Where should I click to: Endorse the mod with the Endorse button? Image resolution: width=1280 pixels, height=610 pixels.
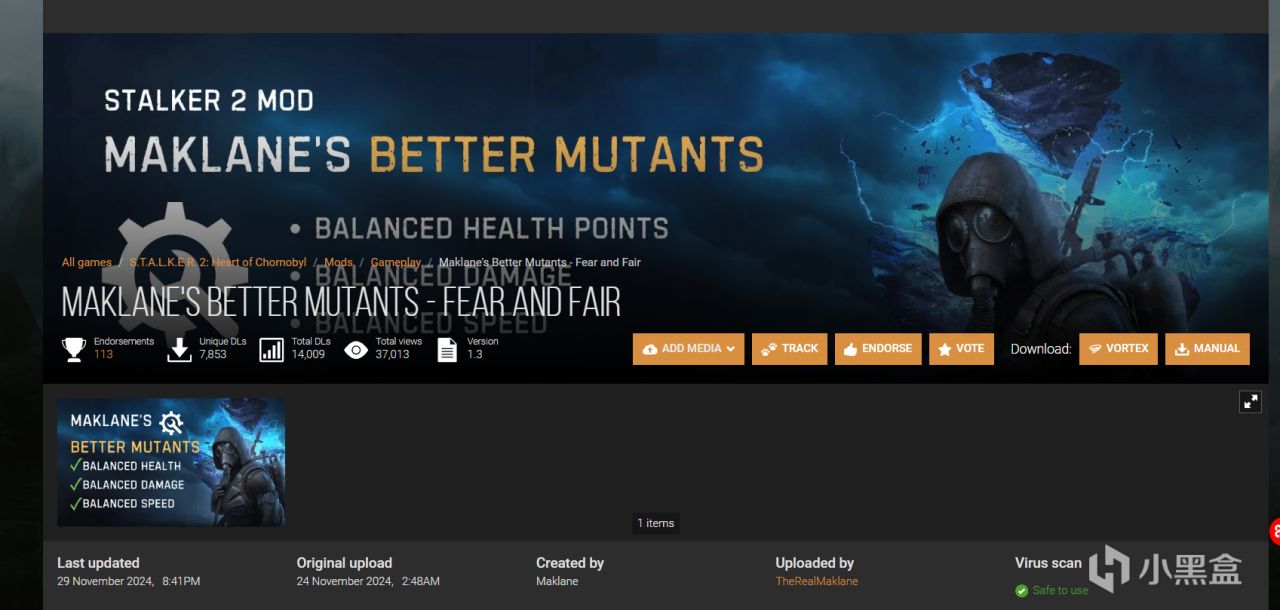tap(878, 349)
